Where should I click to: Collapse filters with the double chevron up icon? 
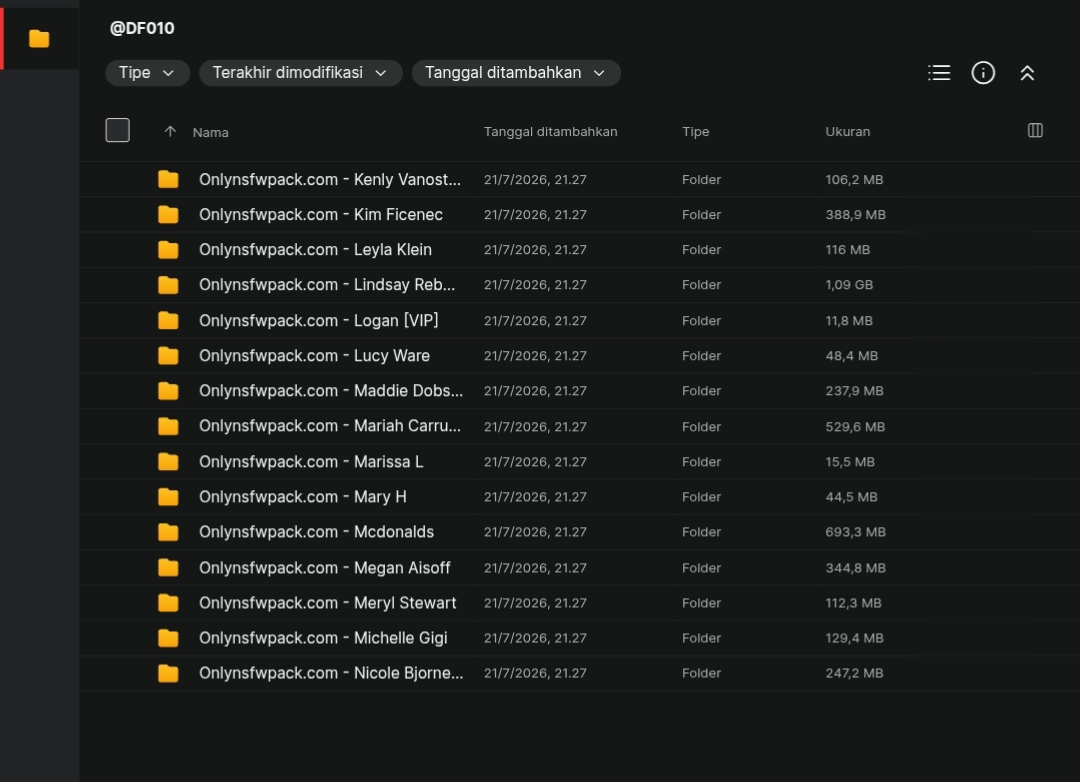[x=1027, y=73]
